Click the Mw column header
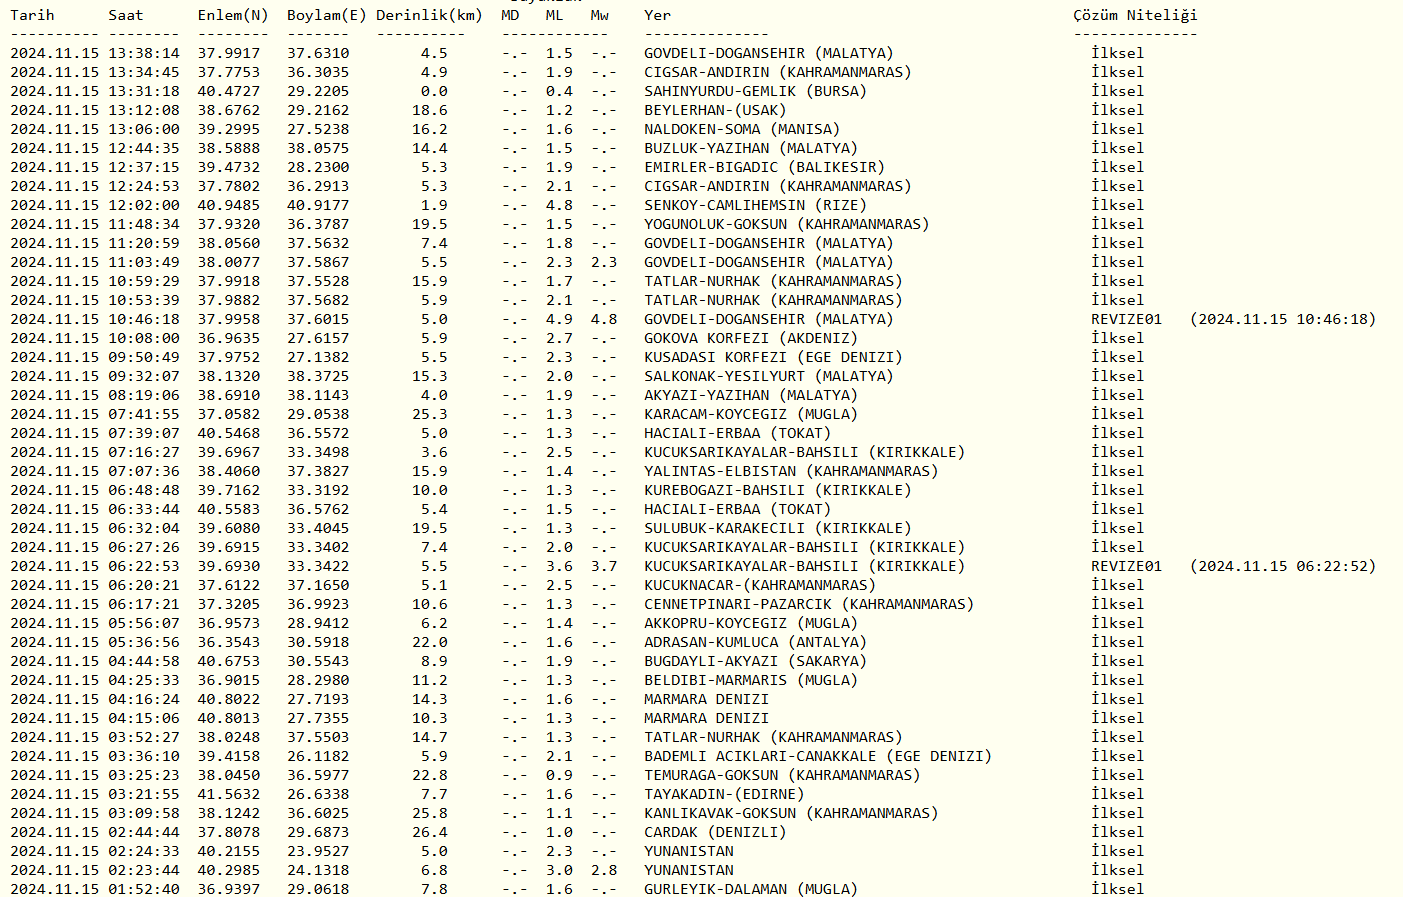Image resolution: width=1403 pixels, height=897 pixels. [x=599, y=15]
